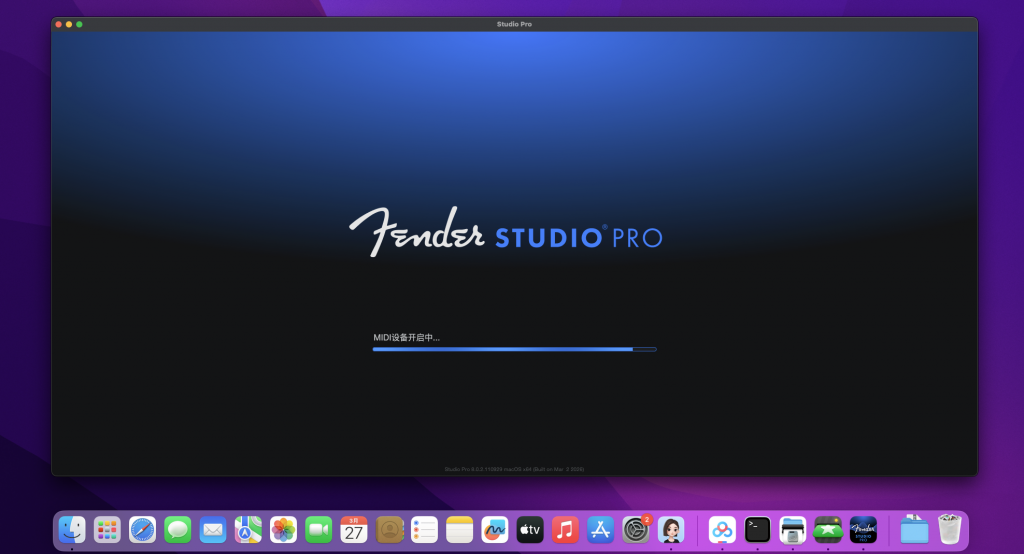Open the Calendar icon showing 27
Screen dimensions: 1024x554
[x=354, y=529]
